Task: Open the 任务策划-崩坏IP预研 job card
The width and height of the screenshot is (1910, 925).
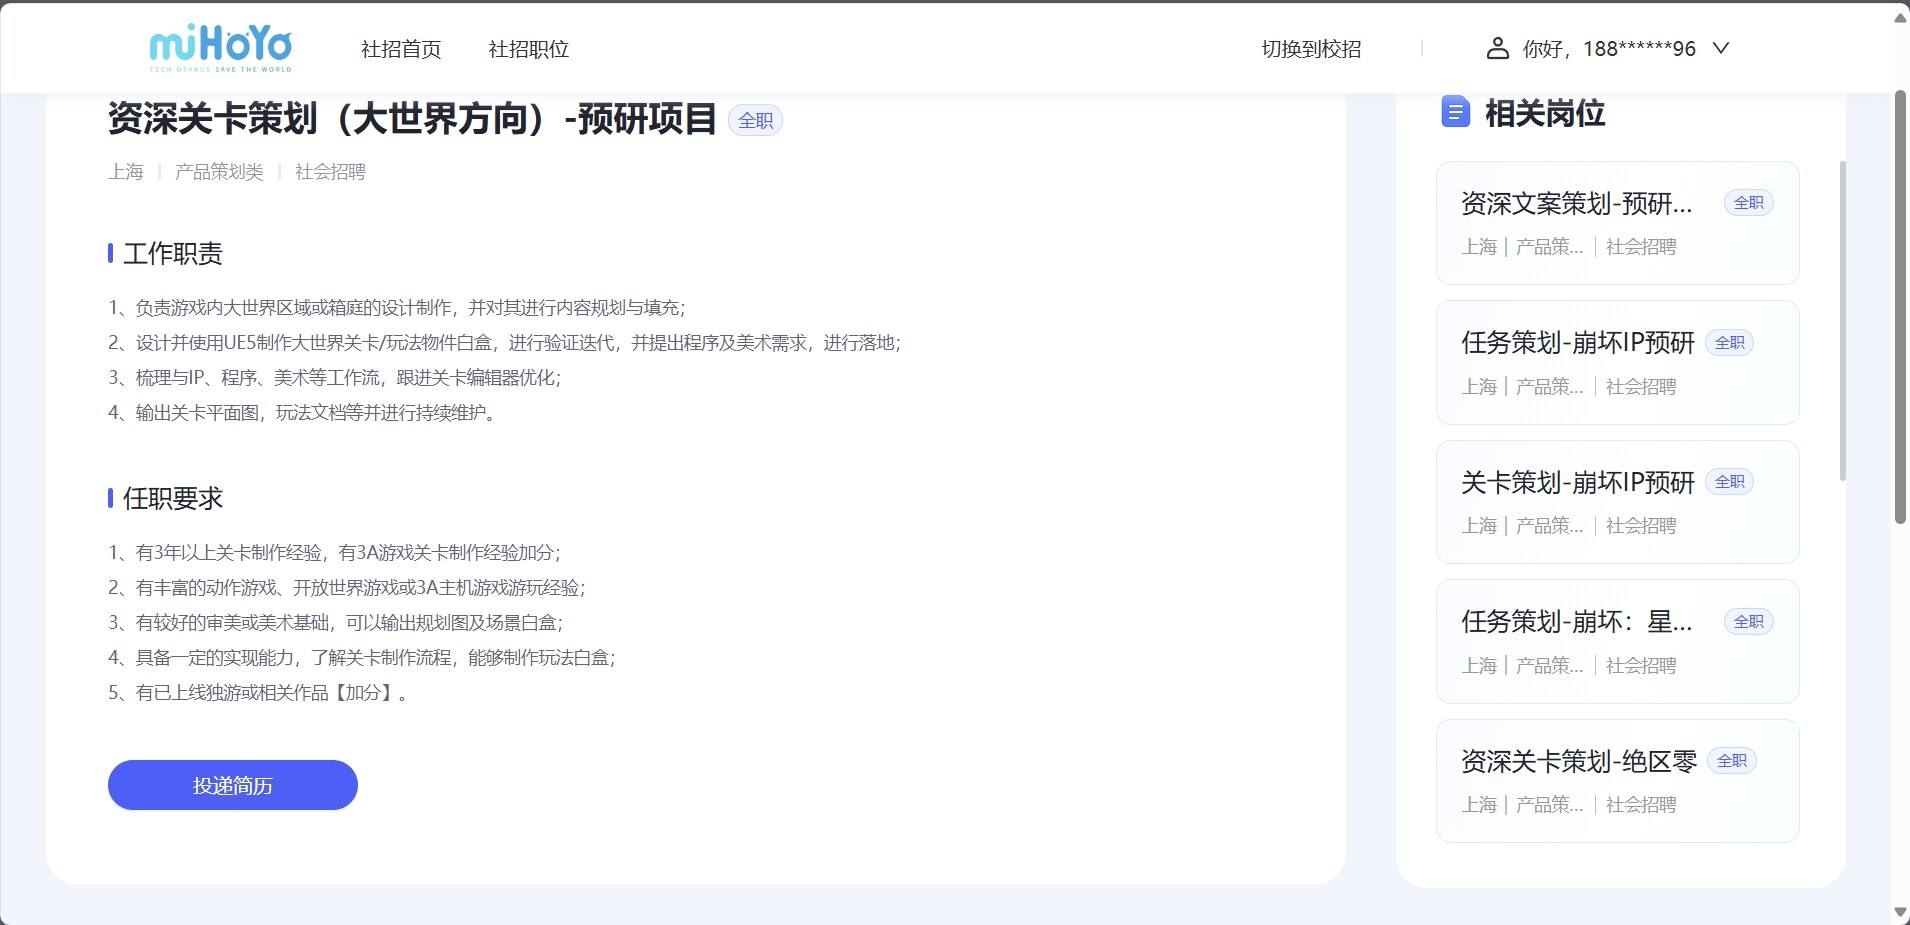Action: [x=1617, y=362]
